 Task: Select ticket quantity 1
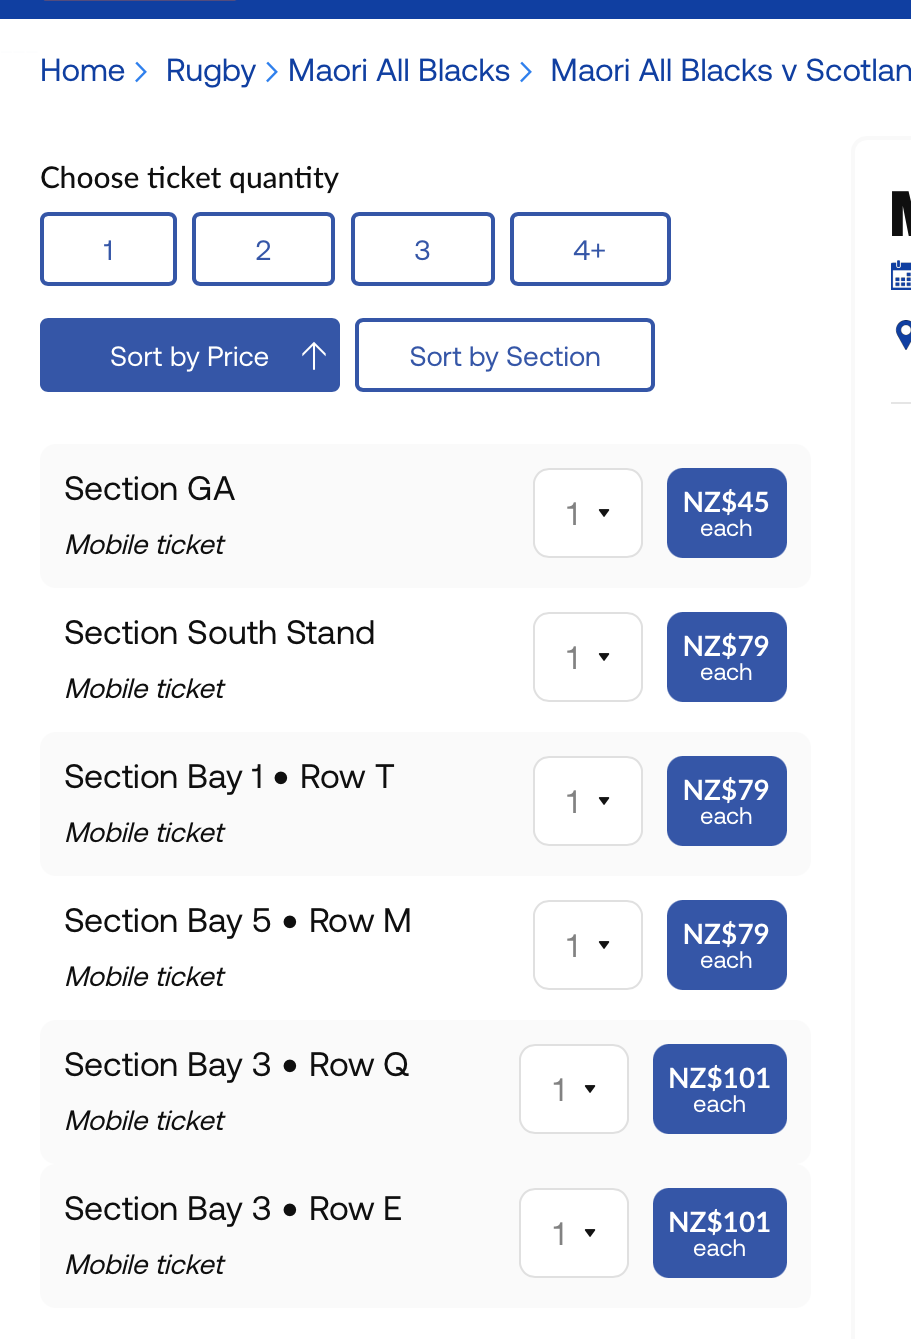point(108,249)
